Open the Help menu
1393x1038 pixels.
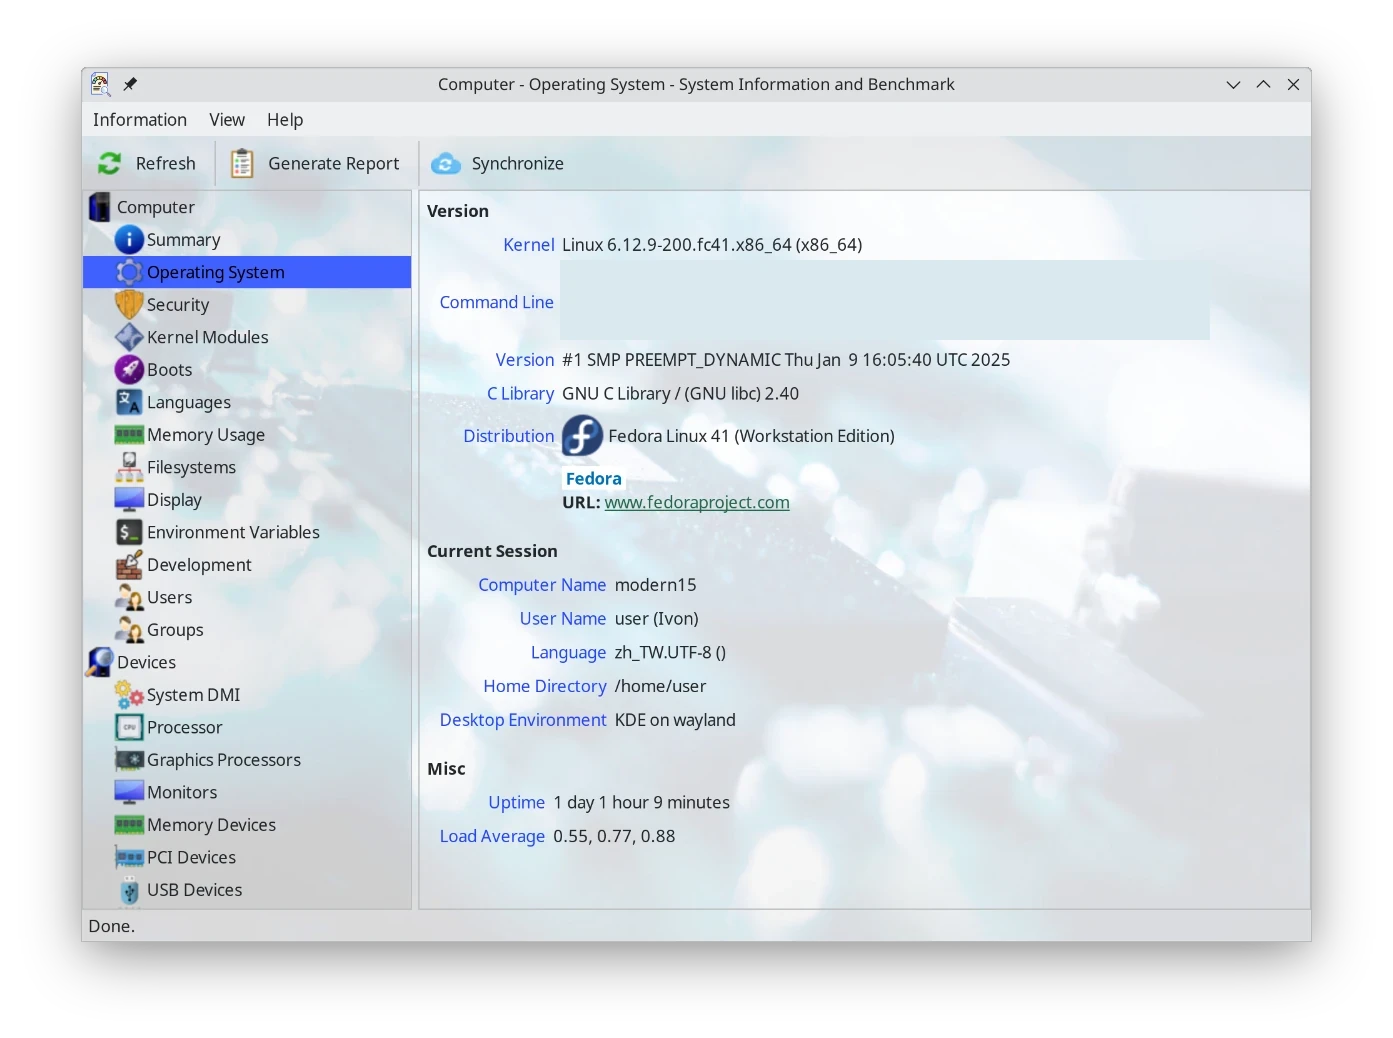[285, 120]
